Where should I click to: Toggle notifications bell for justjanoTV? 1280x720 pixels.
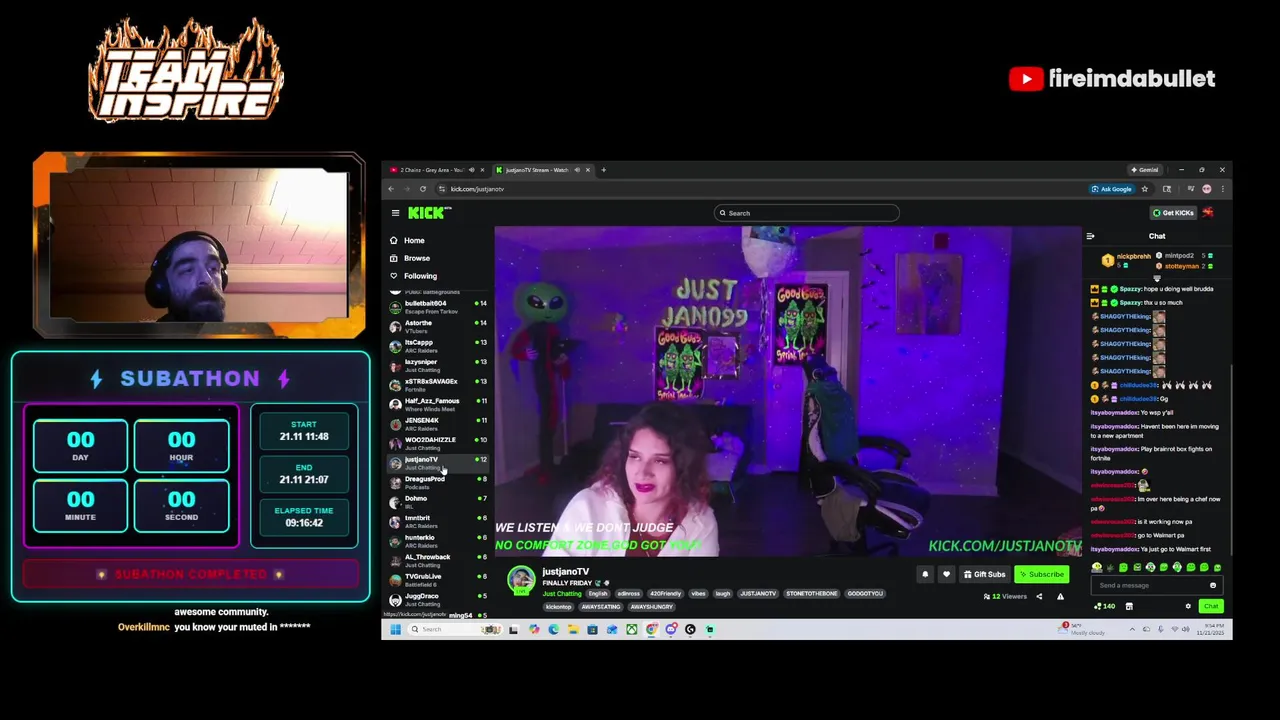[925, 574]
